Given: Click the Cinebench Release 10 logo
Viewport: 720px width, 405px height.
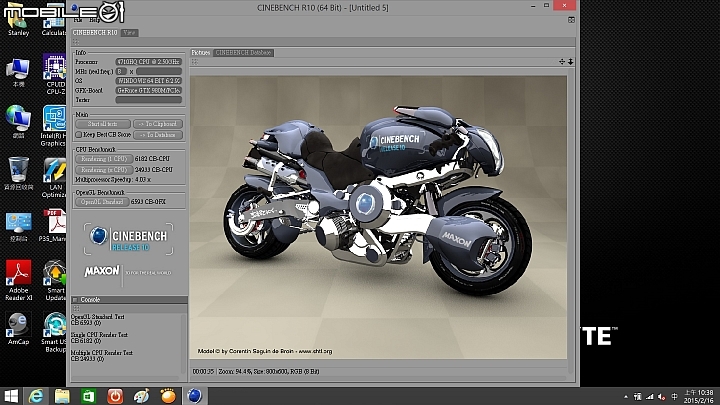Looking at the screenshot, I should (129, 239).
